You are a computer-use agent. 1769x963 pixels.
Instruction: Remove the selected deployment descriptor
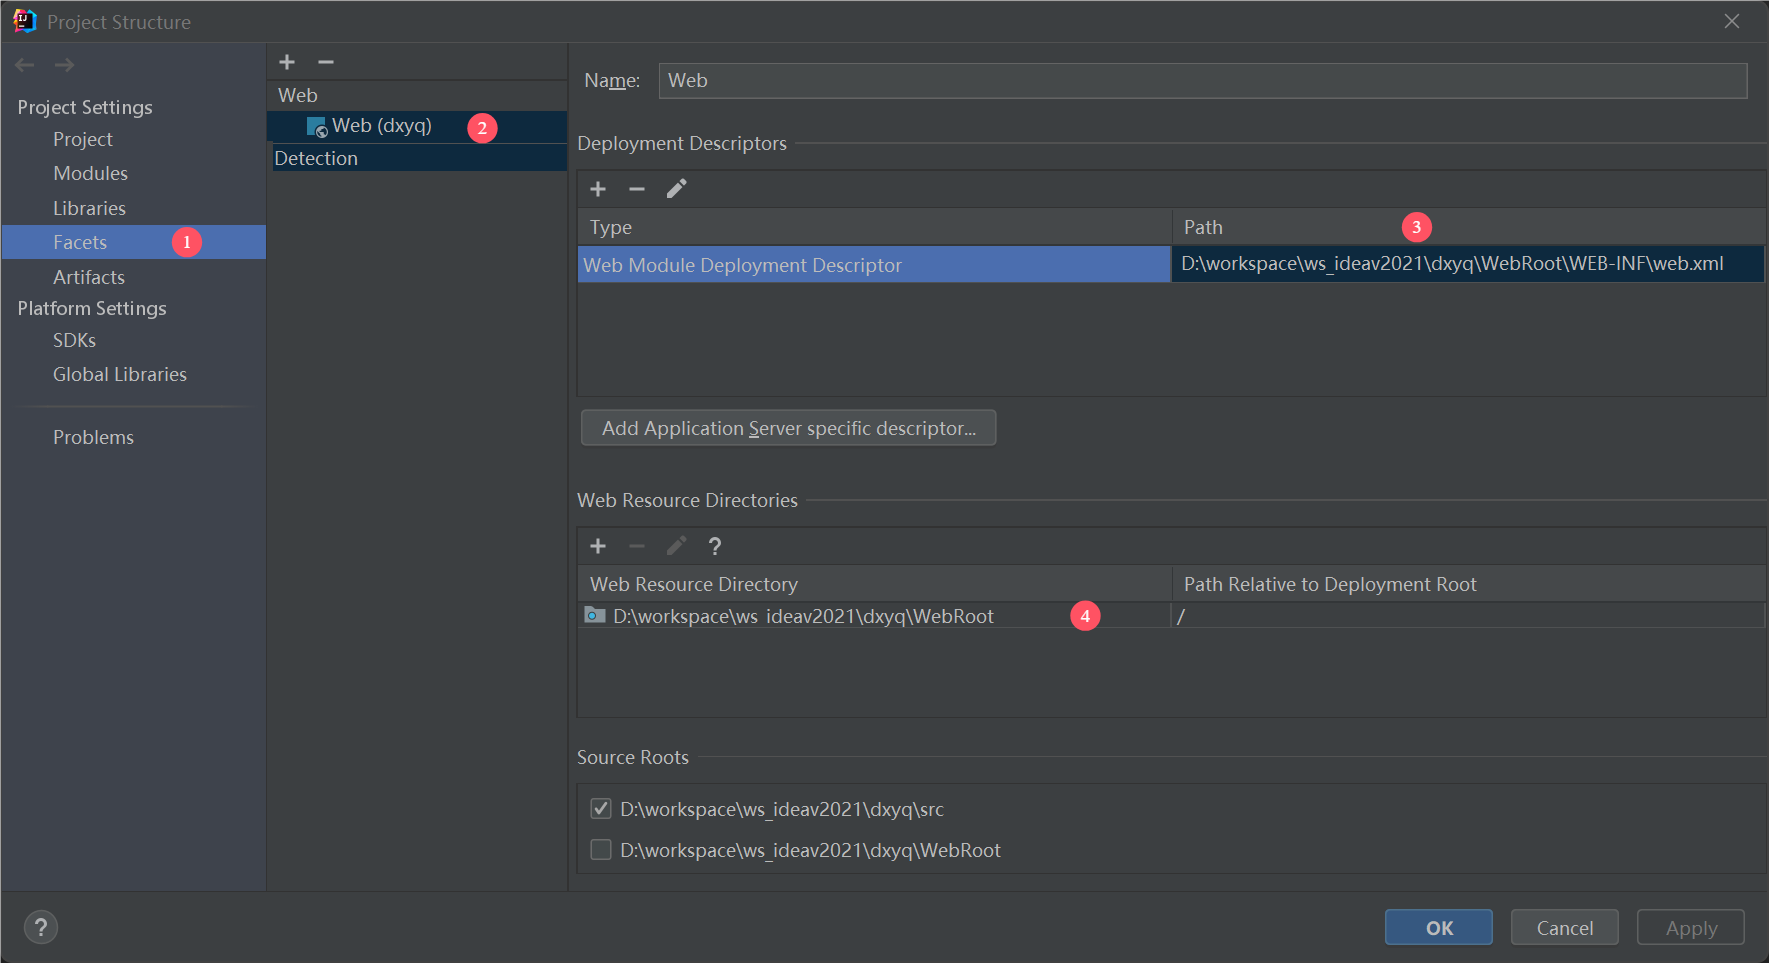(637, 189)
